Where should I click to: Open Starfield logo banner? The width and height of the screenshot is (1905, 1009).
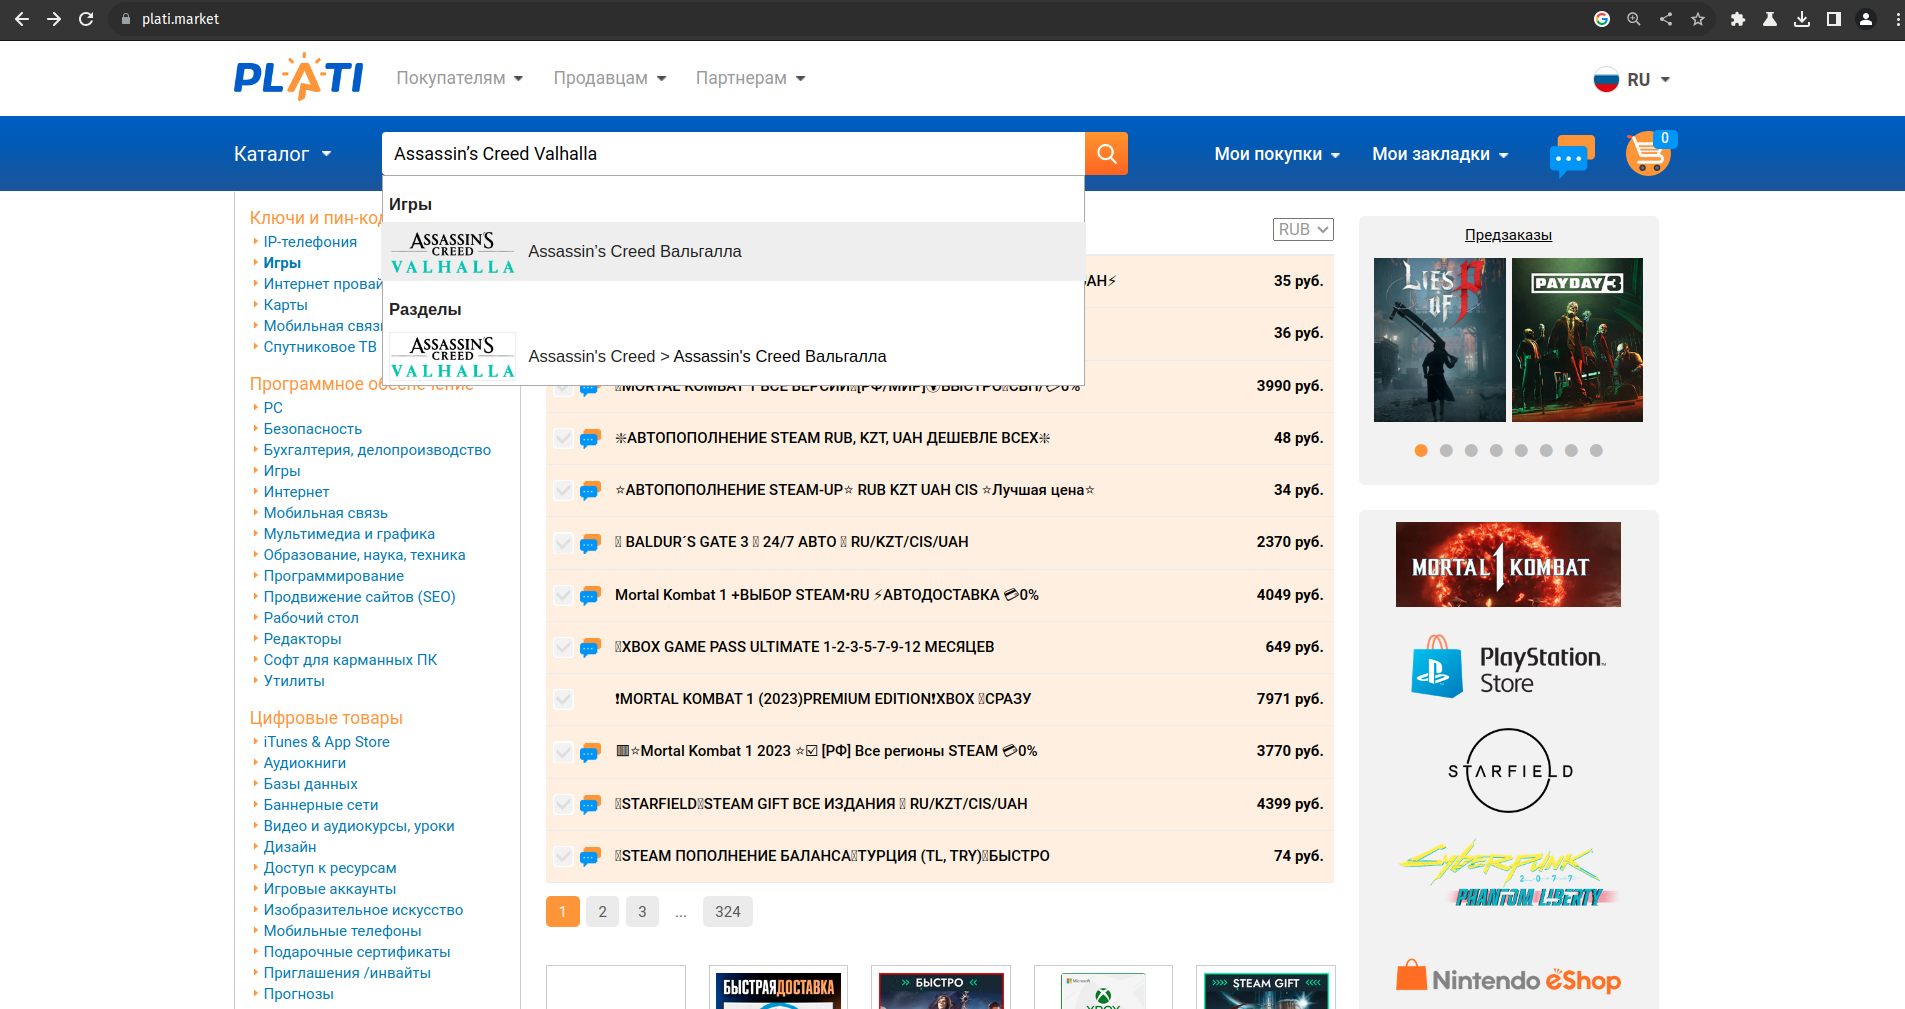[1508, 771]
